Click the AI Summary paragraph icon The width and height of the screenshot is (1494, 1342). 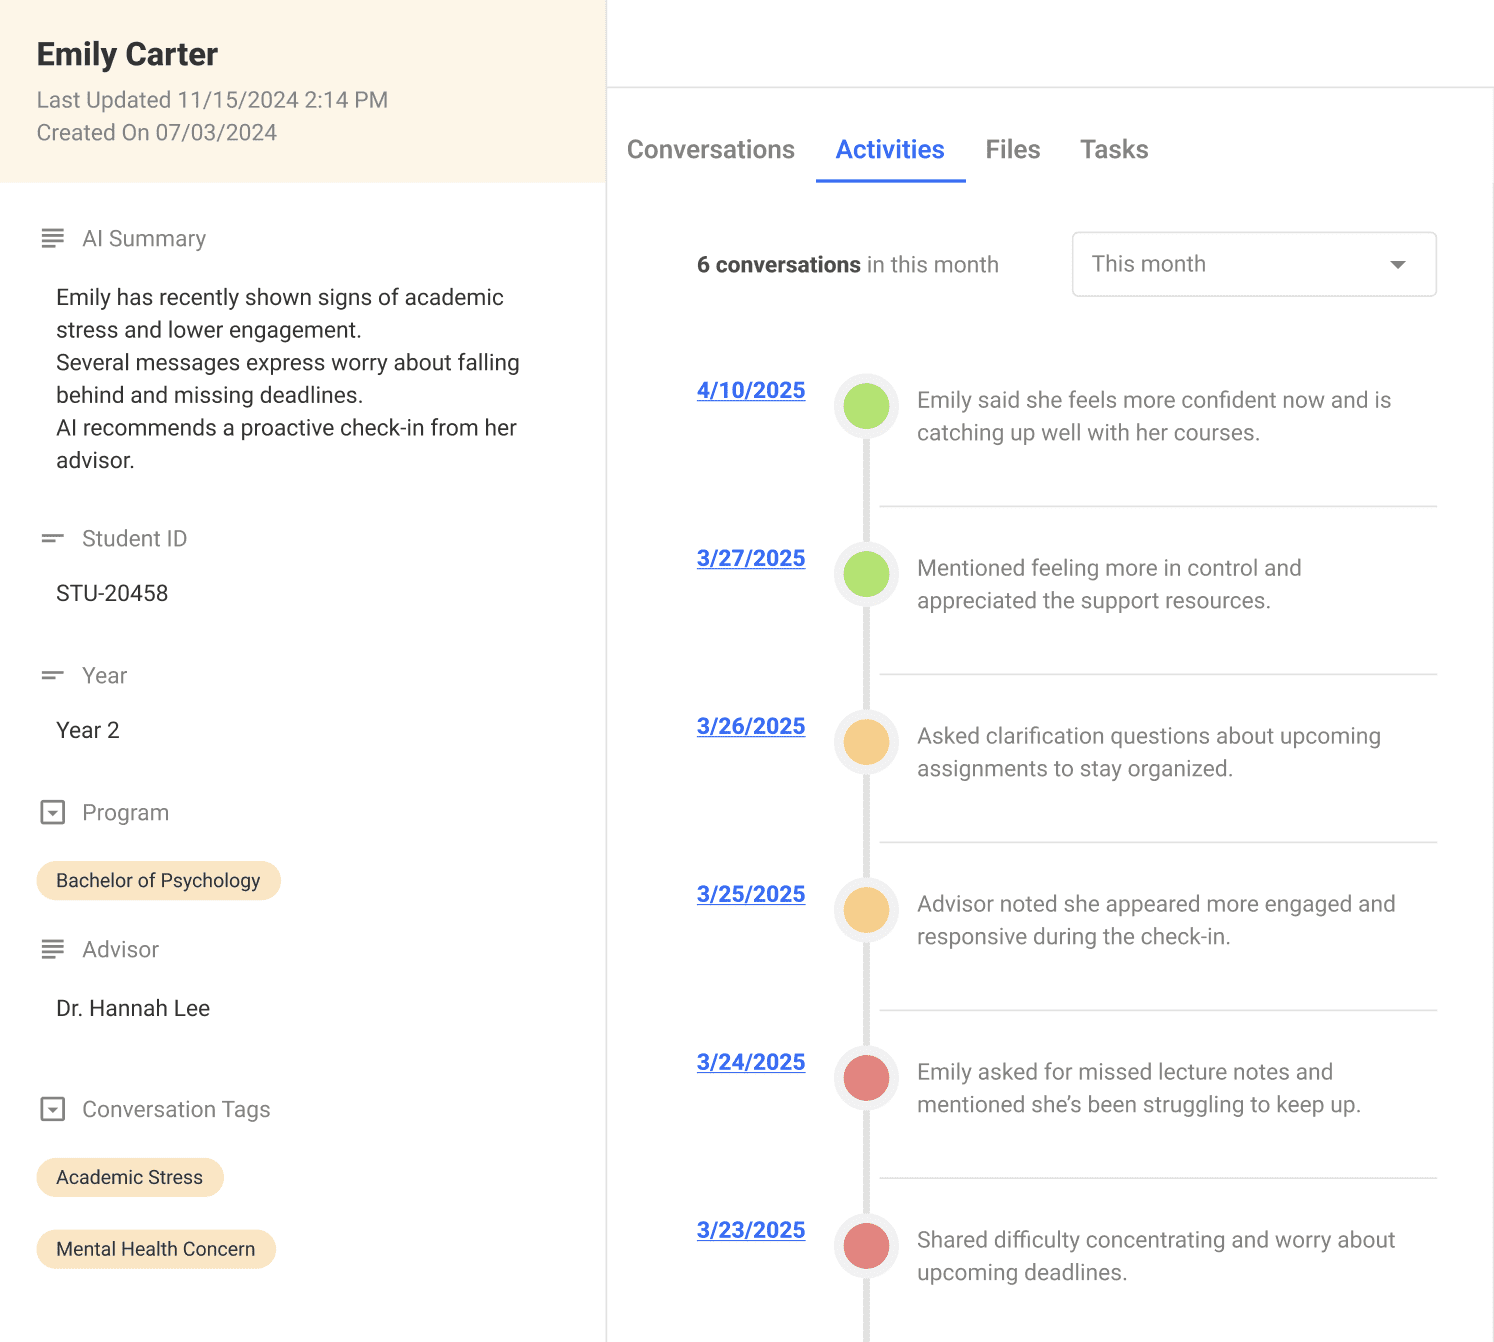(x=52, y=238)
